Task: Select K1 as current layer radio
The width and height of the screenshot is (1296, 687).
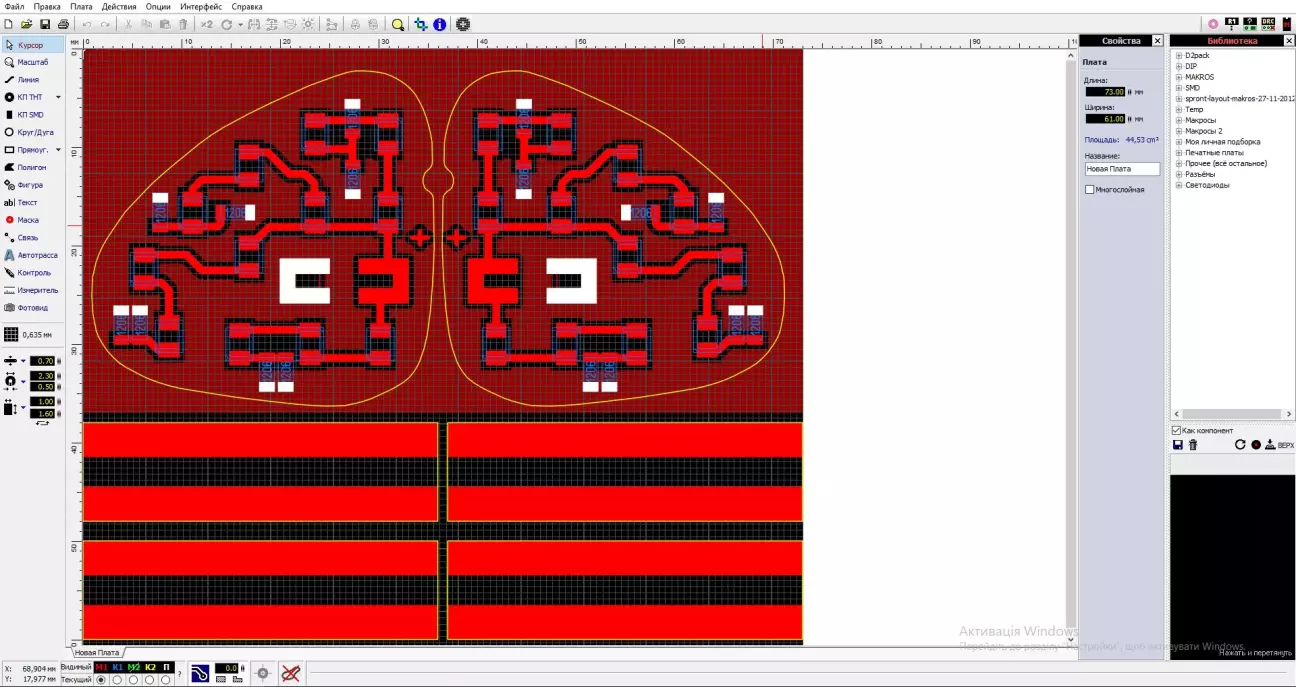Action: click(117, 680)
